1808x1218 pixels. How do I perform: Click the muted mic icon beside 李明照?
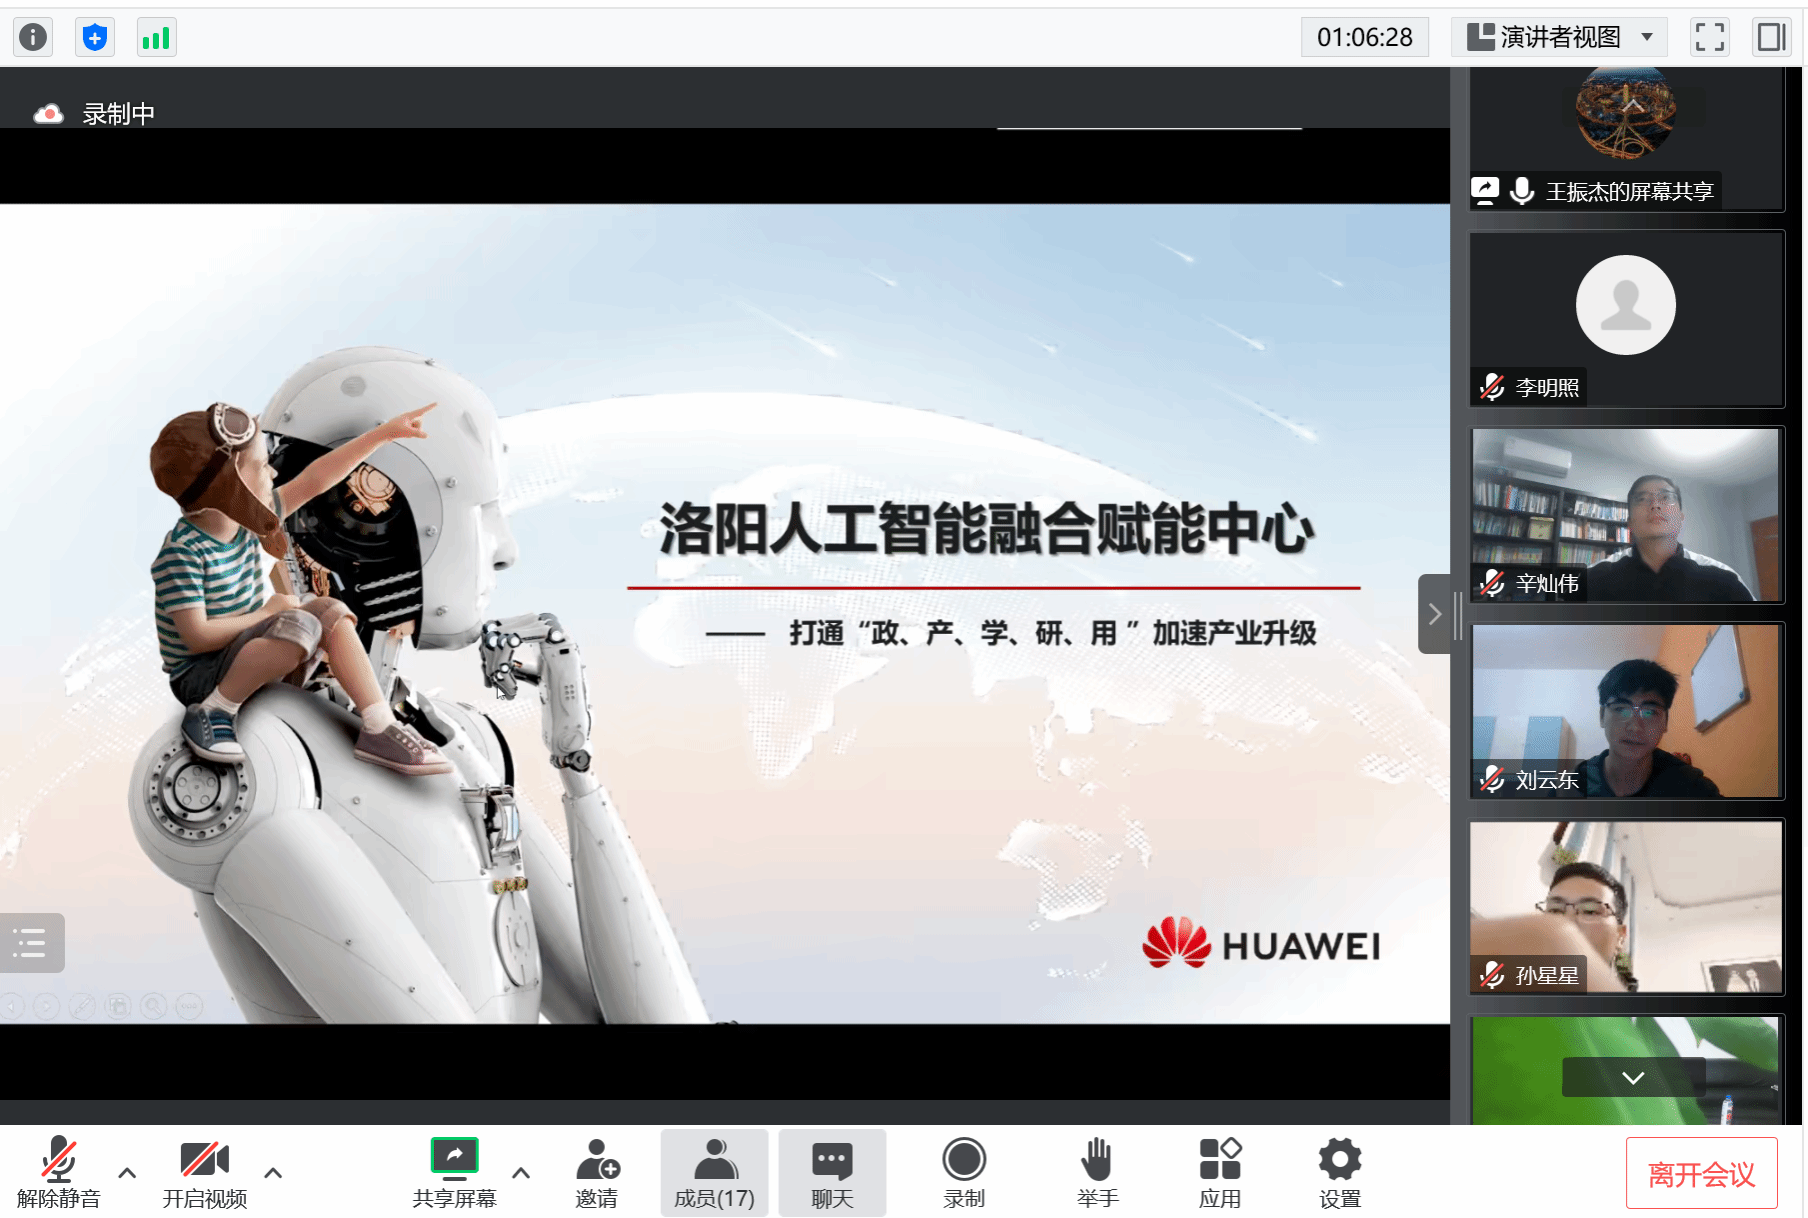click(x=1492, y=387)
